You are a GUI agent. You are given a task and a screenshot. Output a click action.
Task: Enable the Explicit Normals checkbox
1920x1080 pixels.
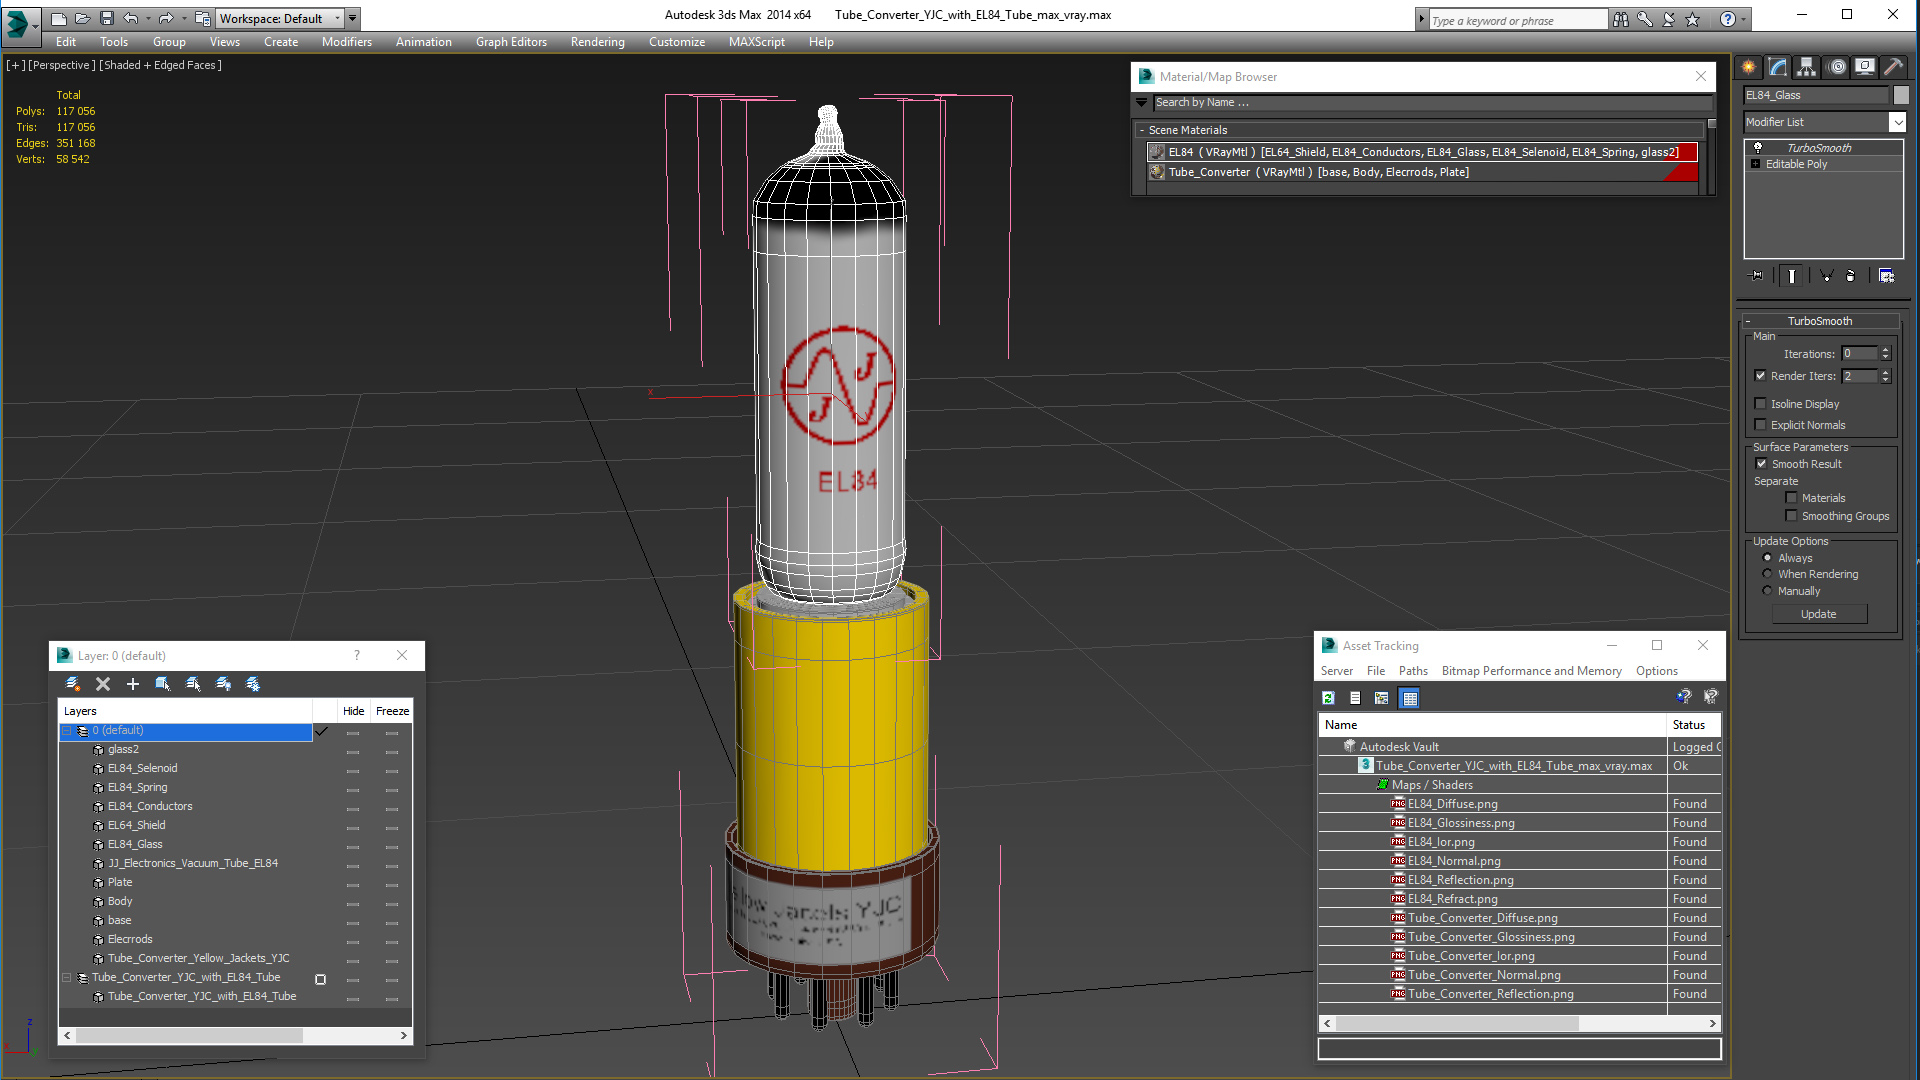[x=1760, y=425]
